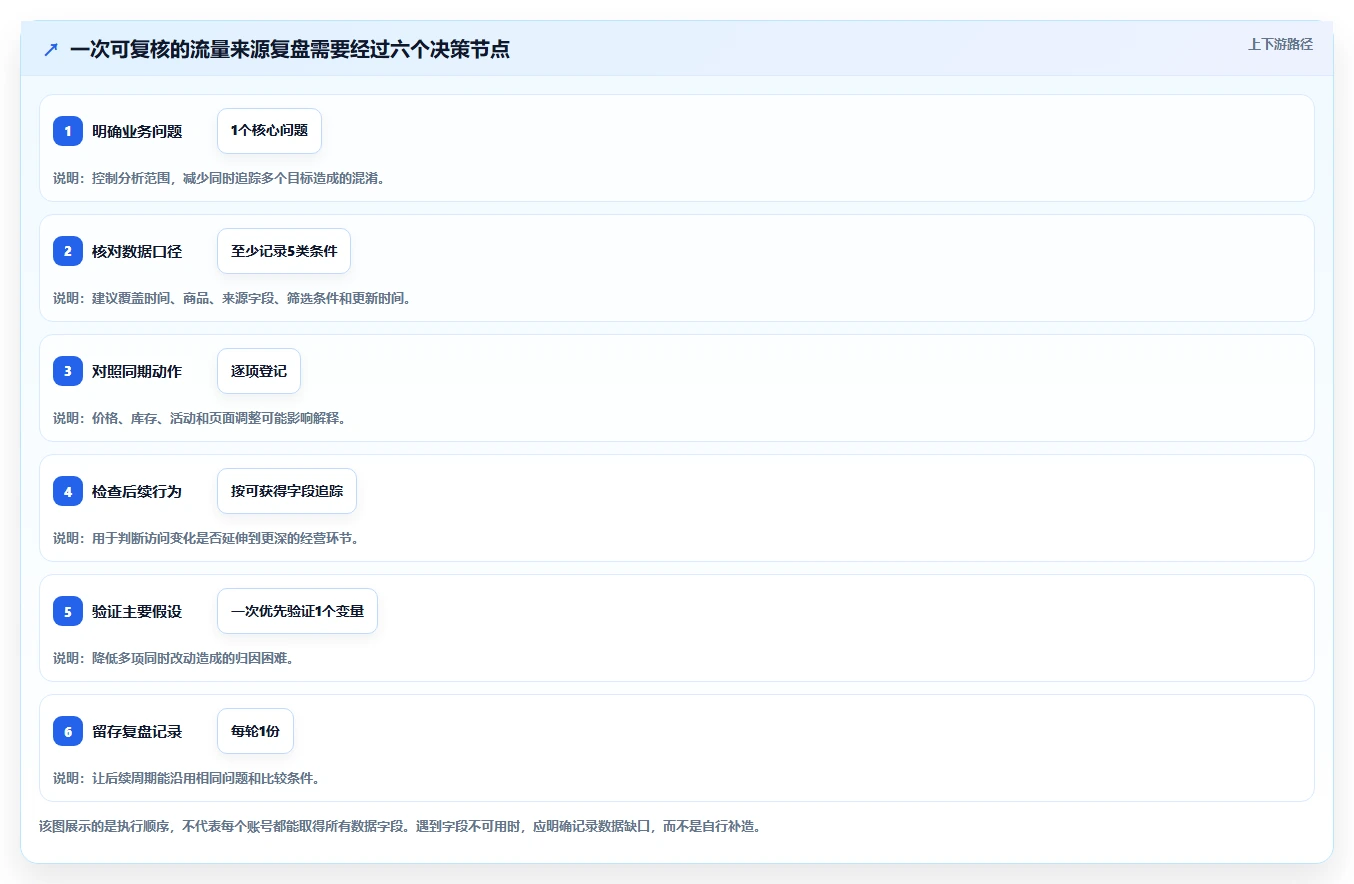Click the 每轮1份 pill
Screen dimensions: 1354x884
(255, 731)
